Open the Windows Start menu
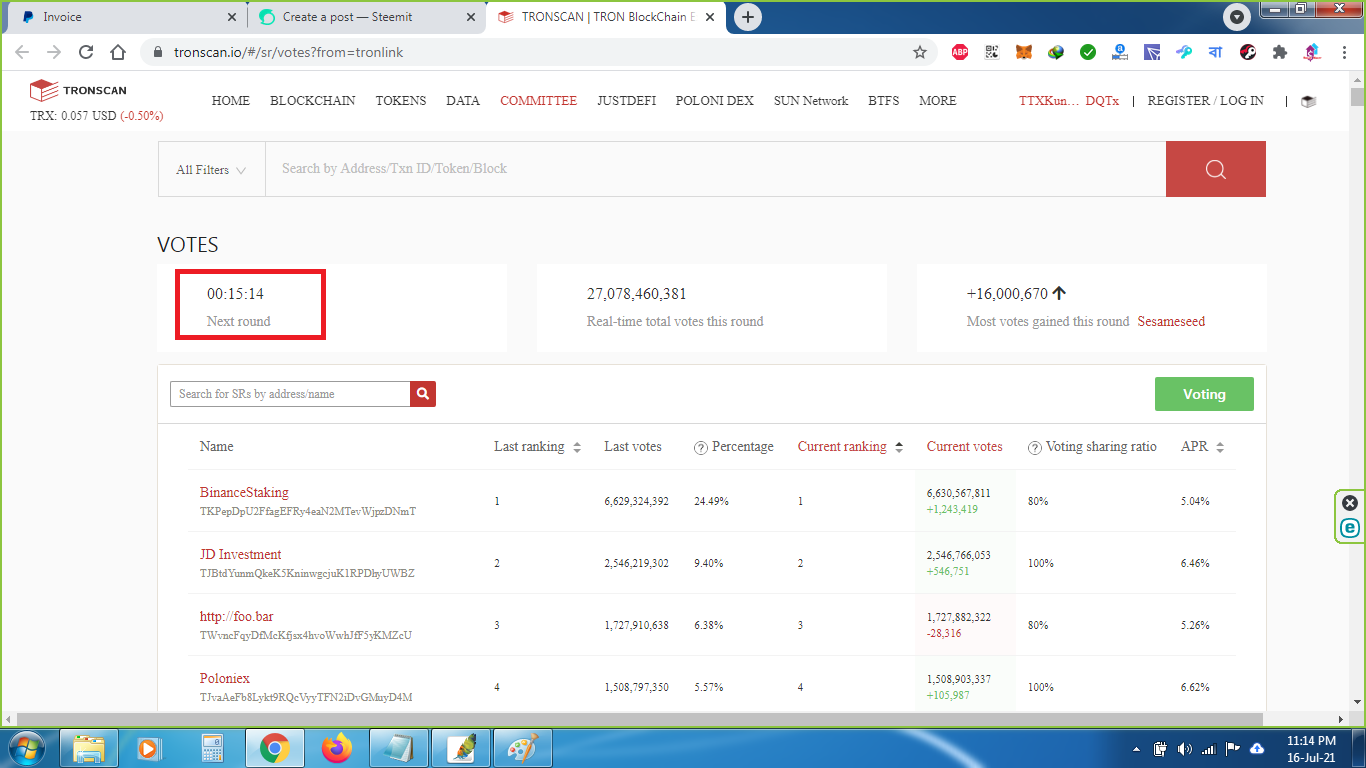Image resolution: width=1366 pixels, height=768 pixels. (x=25, y=748)
